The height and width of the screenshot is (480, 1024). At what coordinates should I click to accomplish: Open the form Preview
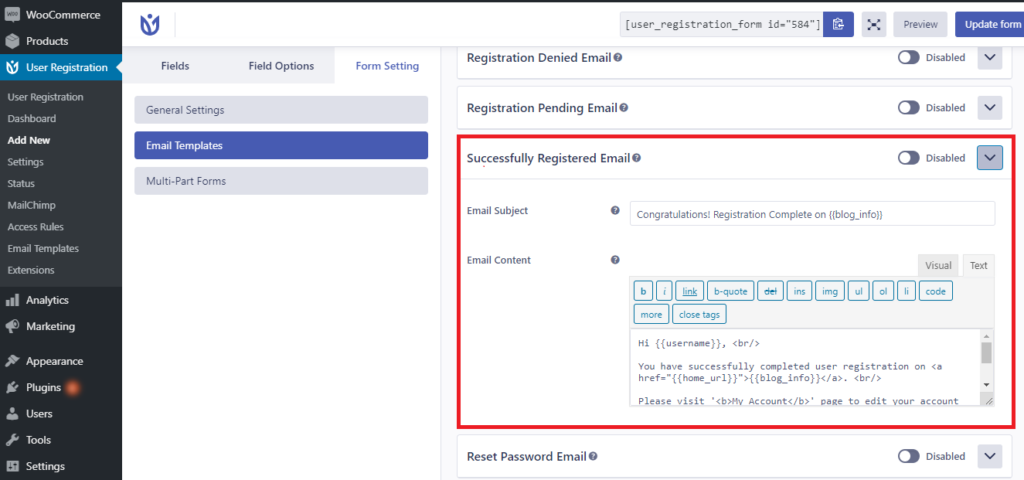pyautogui.click(x=920, y=24)
